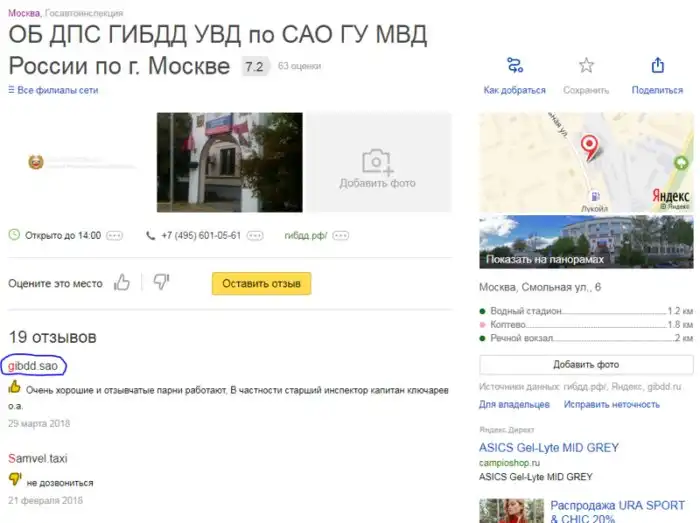Click the green clock opening hours icon
Image resolution: width=700 pixels, height=523 pixels.
[14, 234]
